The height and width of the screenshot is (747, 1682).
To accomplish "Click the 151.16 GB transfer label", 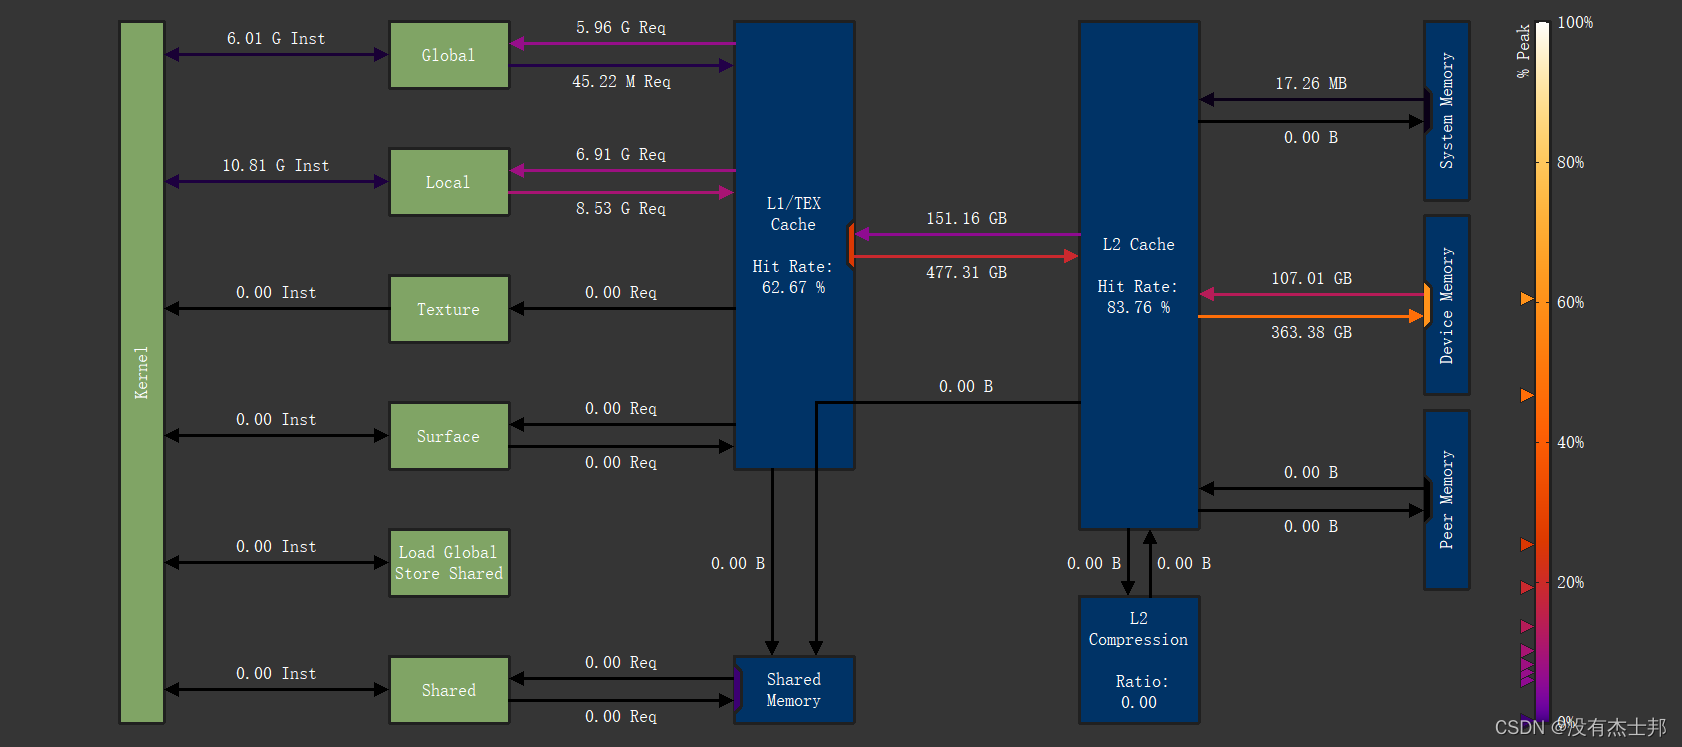I will 966,218.
